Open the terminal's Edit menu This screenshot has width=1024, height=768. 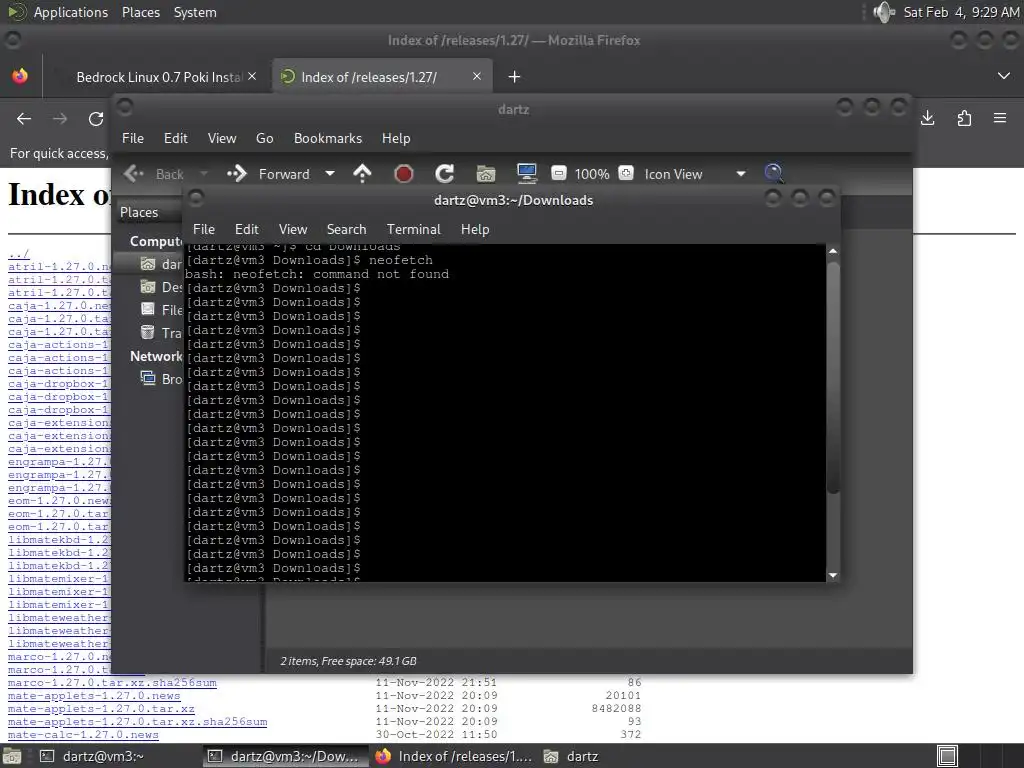246,229
